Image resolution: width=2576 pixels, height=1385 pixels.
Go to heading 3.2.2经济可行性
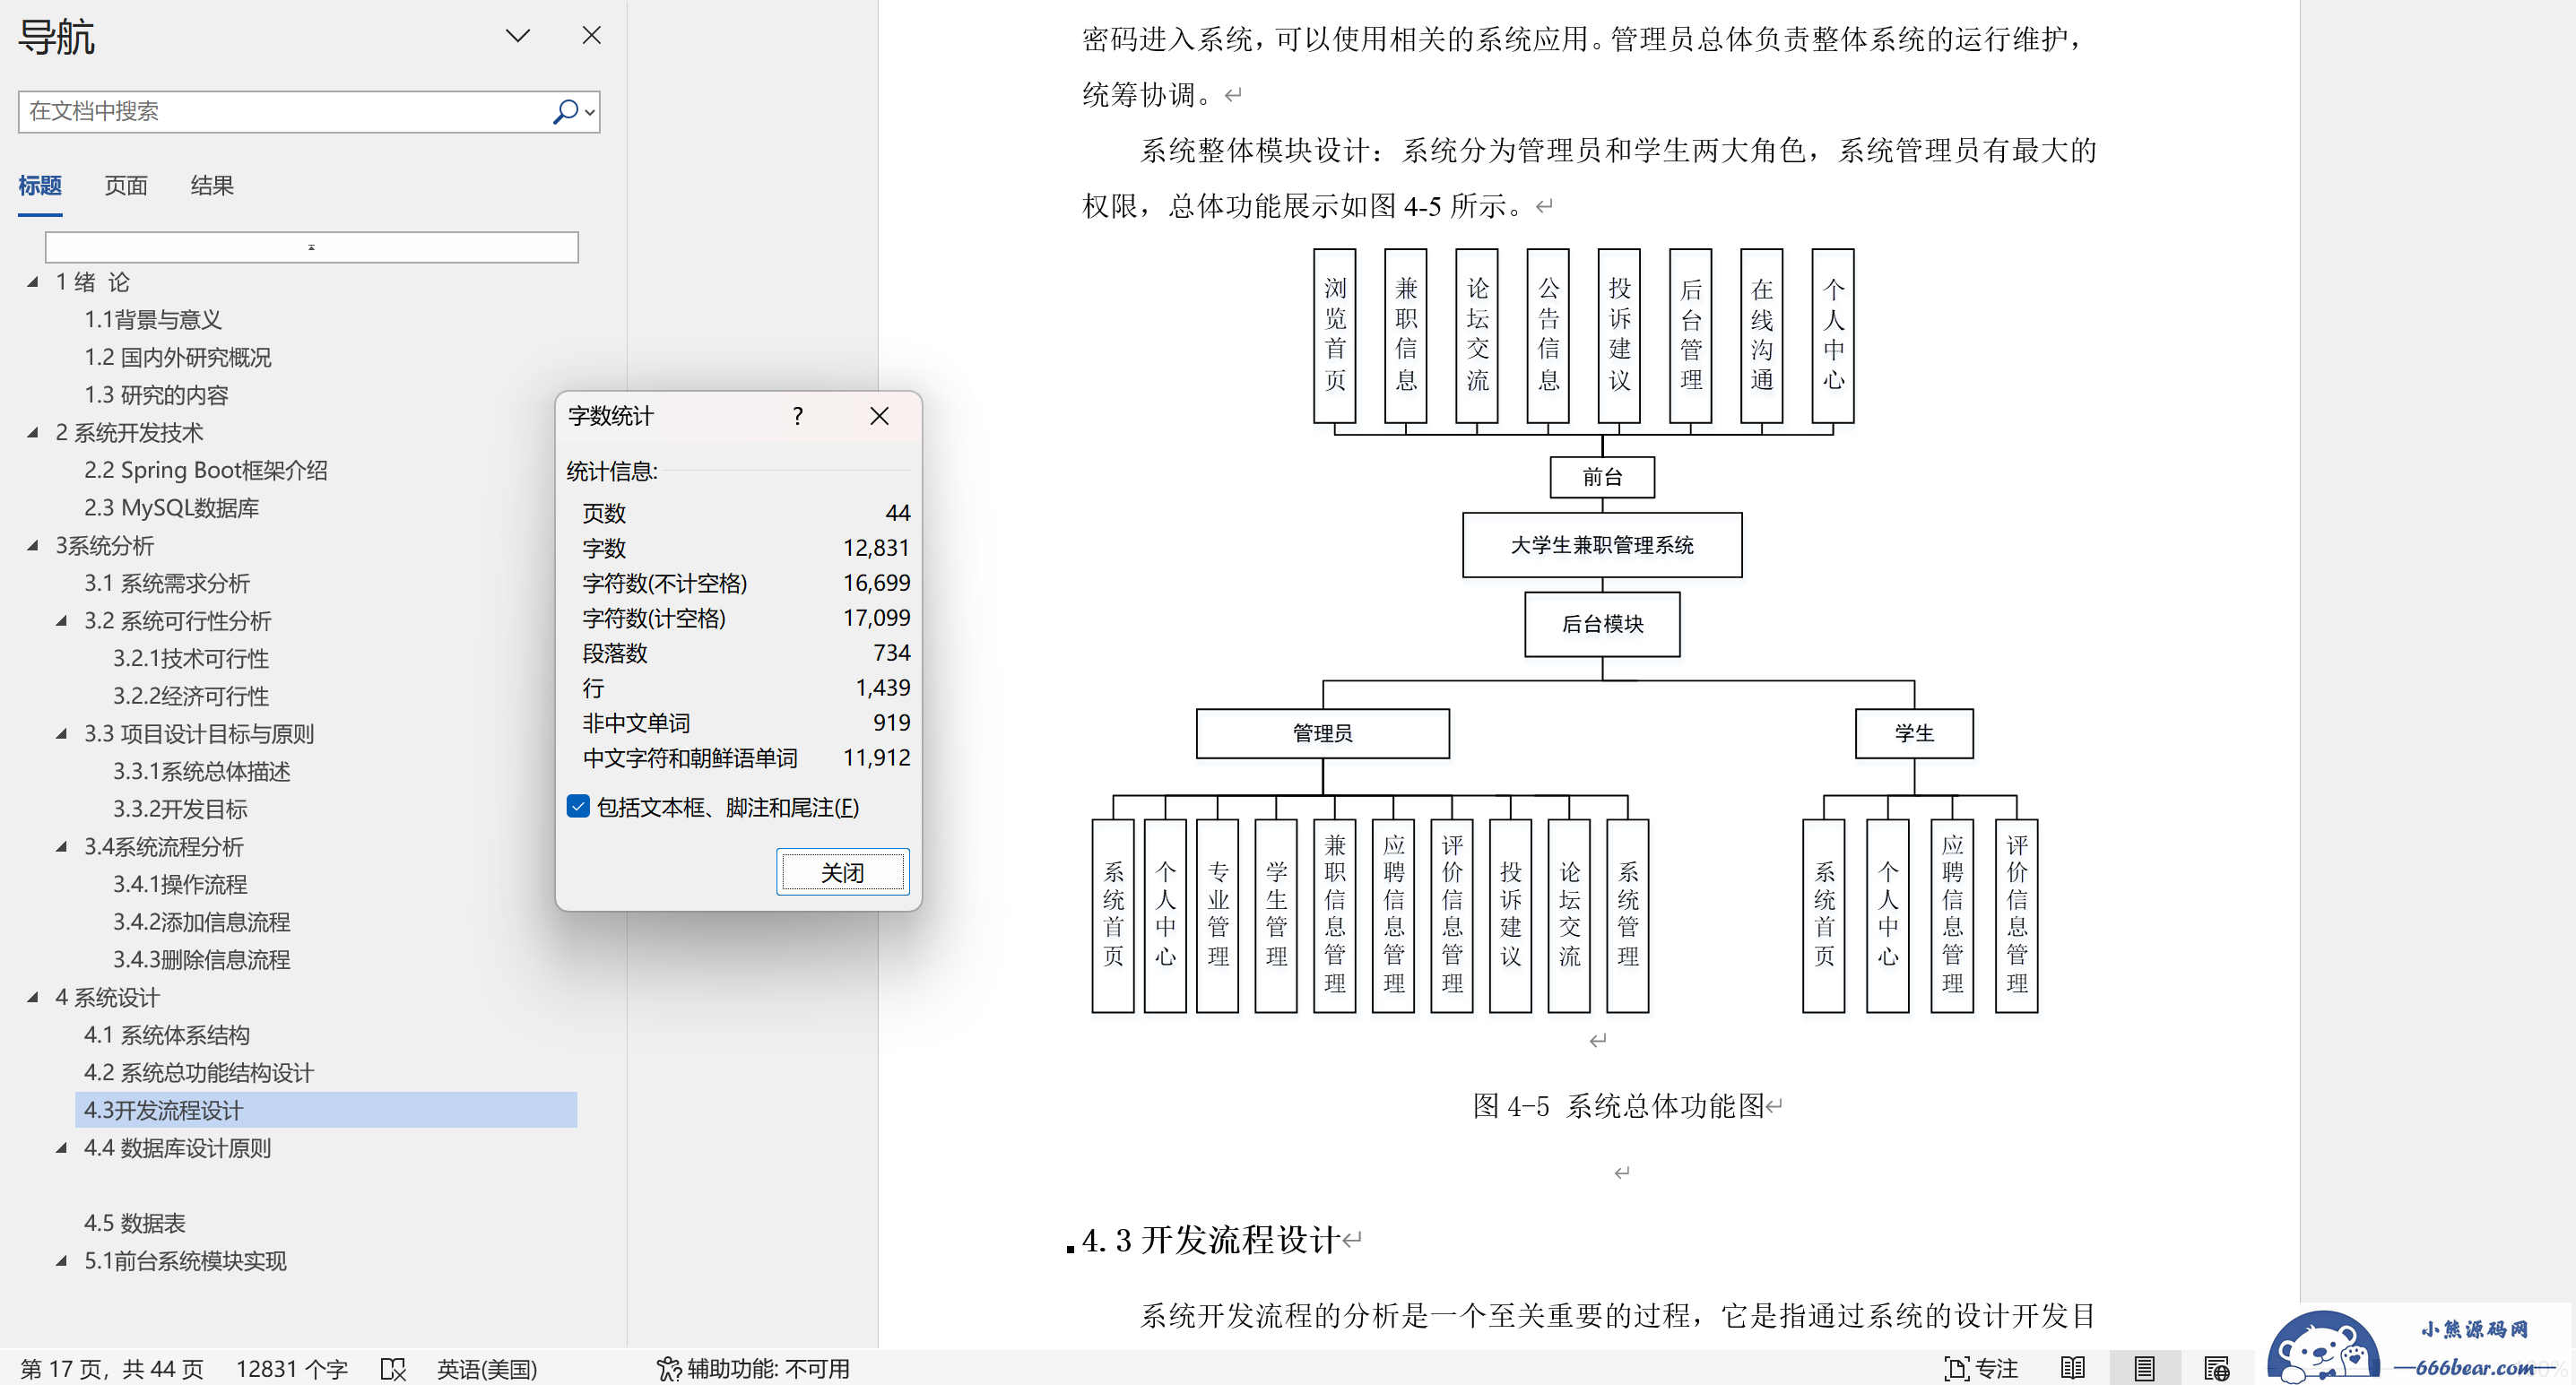click(x=191, y=696)
